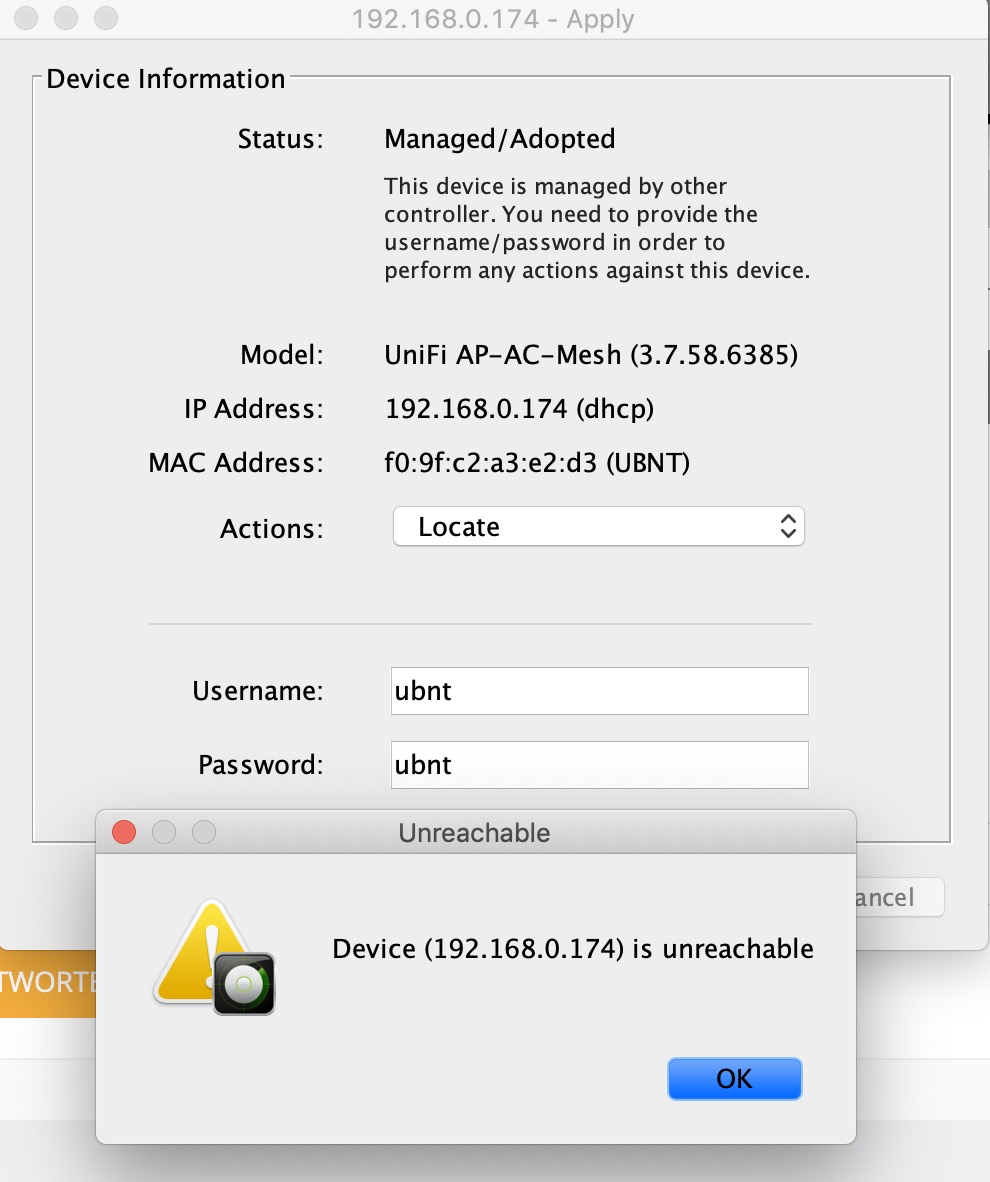This screenshot has height=1182, width=990.
Task: Close the Unreachable dialog with red button
Action: [x=124, y=832]
